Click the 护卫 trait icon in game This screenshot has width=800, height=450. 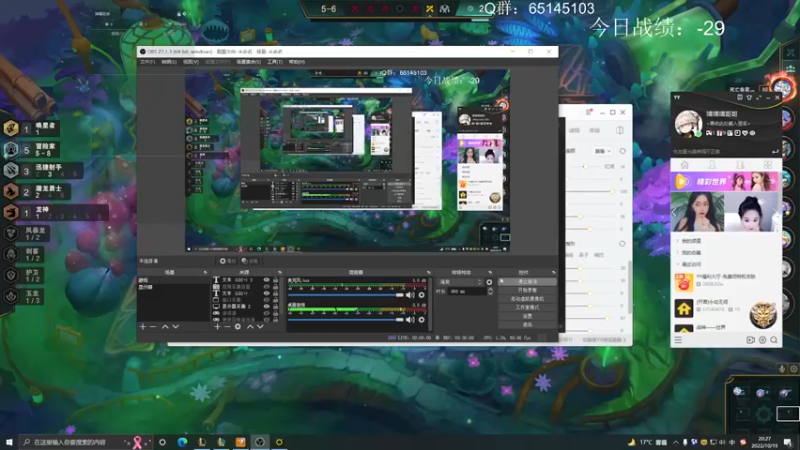coord(11,276)
